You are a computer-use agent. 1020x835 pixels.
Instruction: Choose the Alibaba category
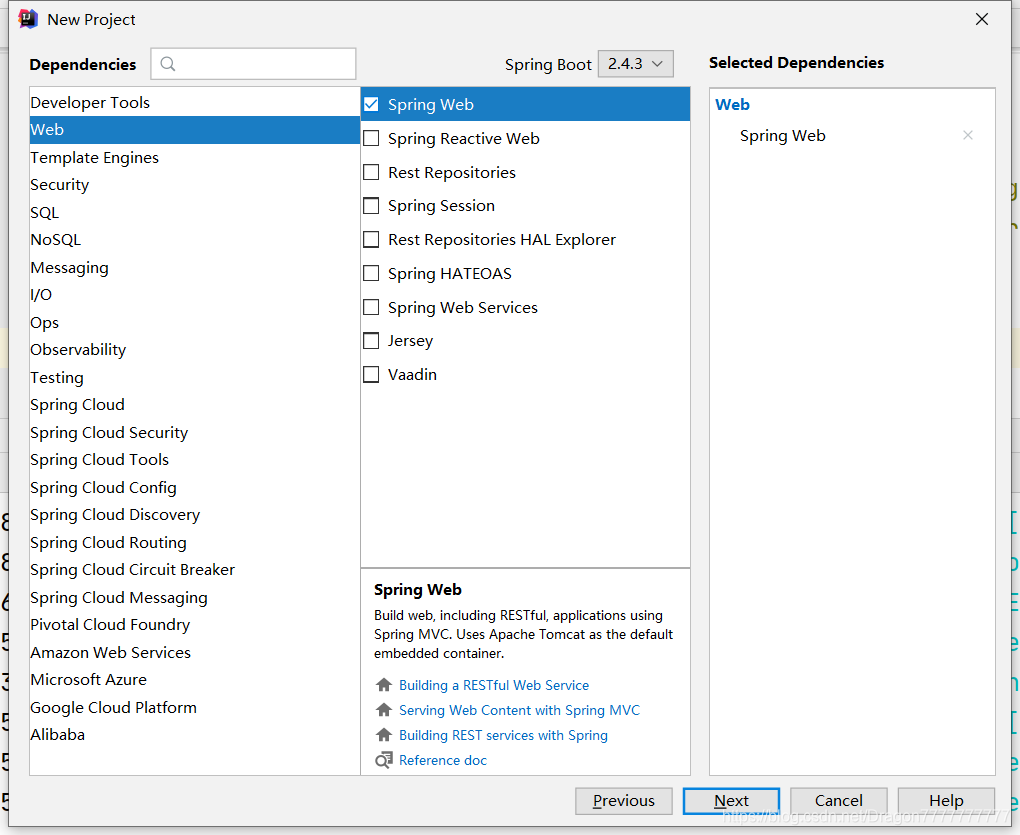click(x=195, y=734)
